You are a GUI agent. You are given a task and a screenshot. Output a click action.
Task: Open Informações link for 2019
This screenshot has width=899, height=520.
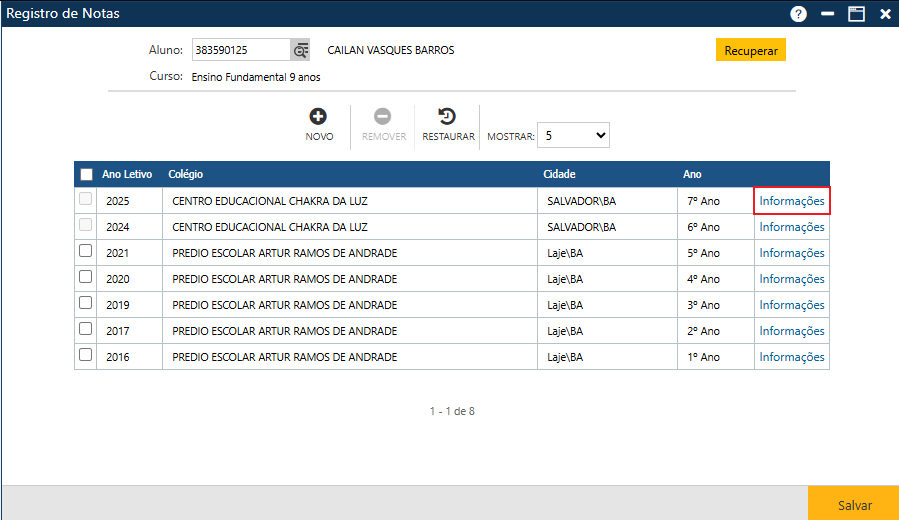[792, 305]
